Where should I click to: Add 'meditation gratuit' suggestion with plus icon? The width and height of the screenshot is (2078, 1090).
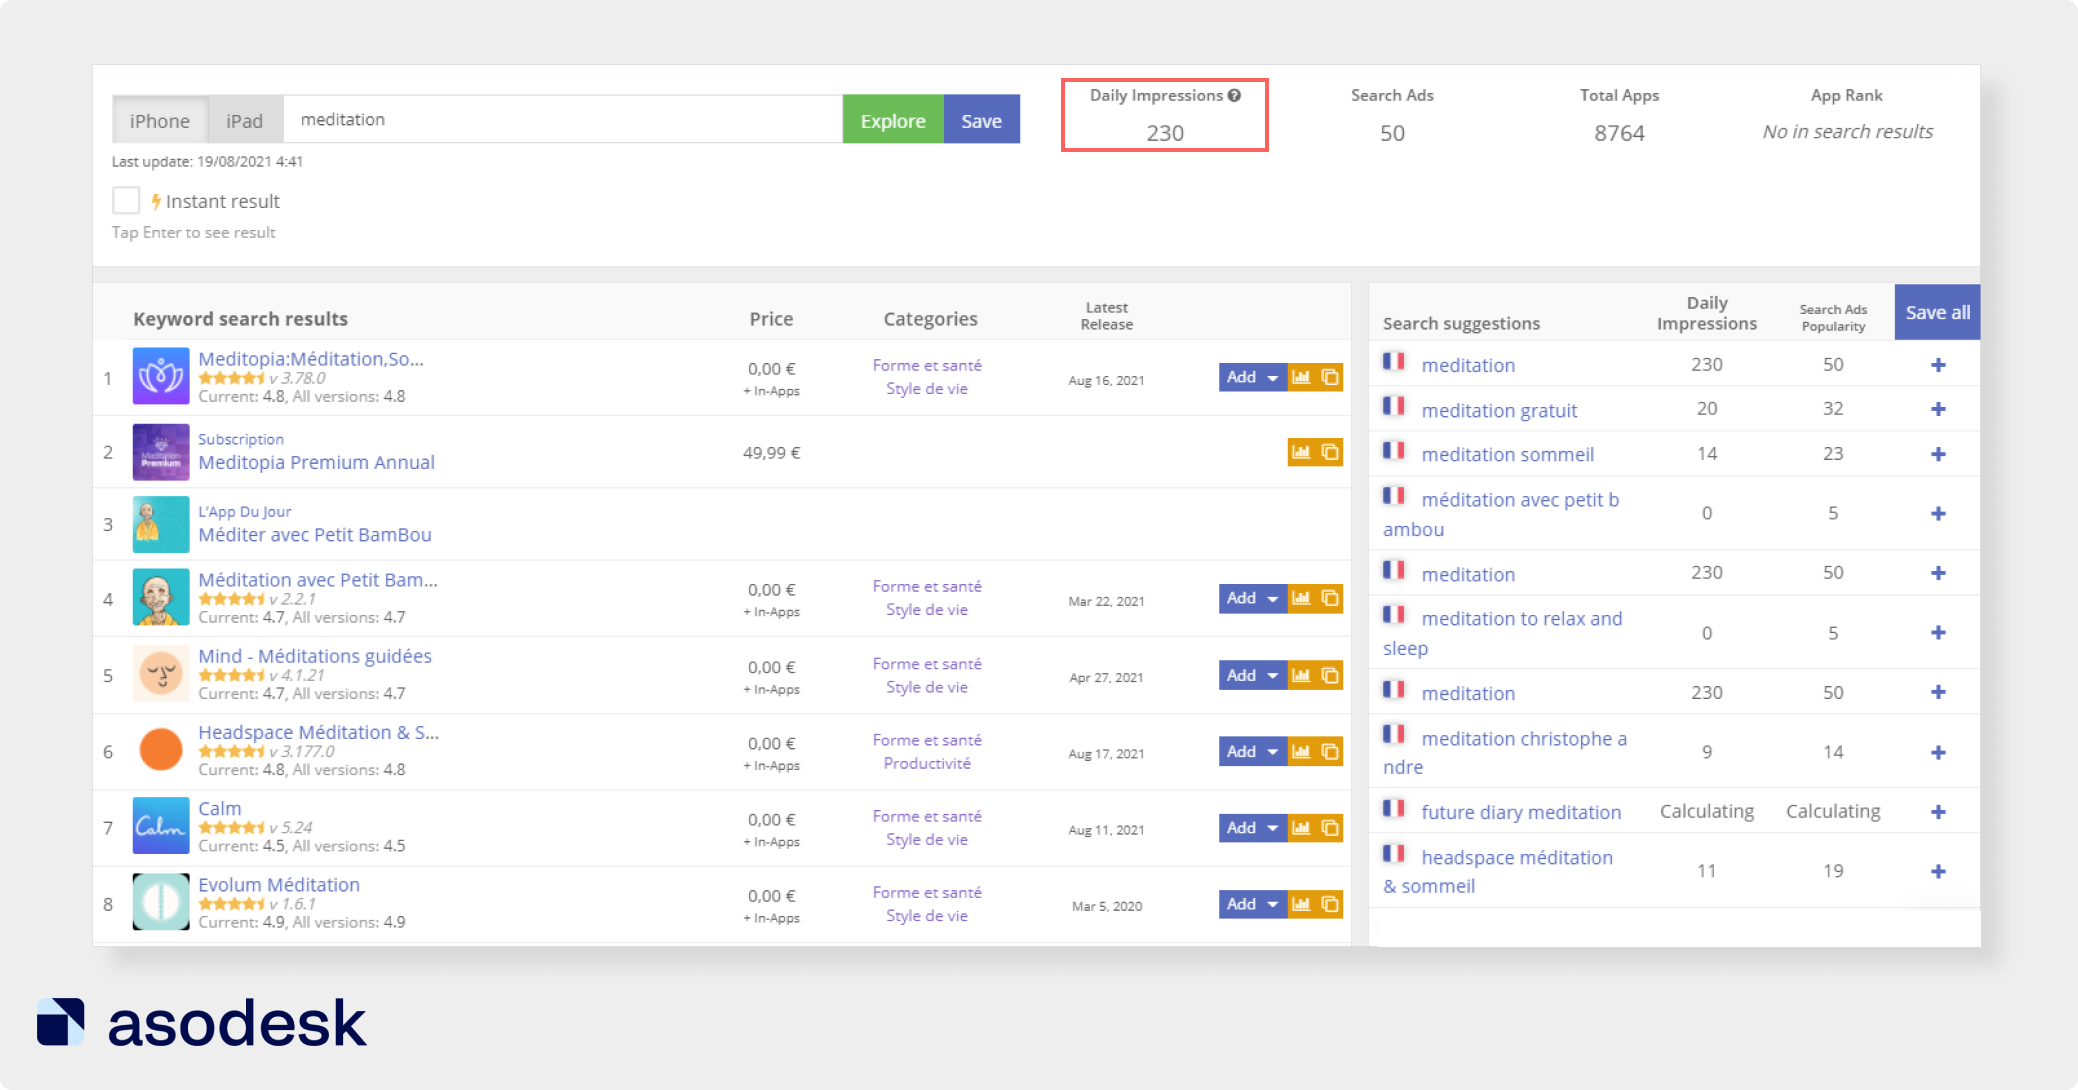(x=1938, y=409)
